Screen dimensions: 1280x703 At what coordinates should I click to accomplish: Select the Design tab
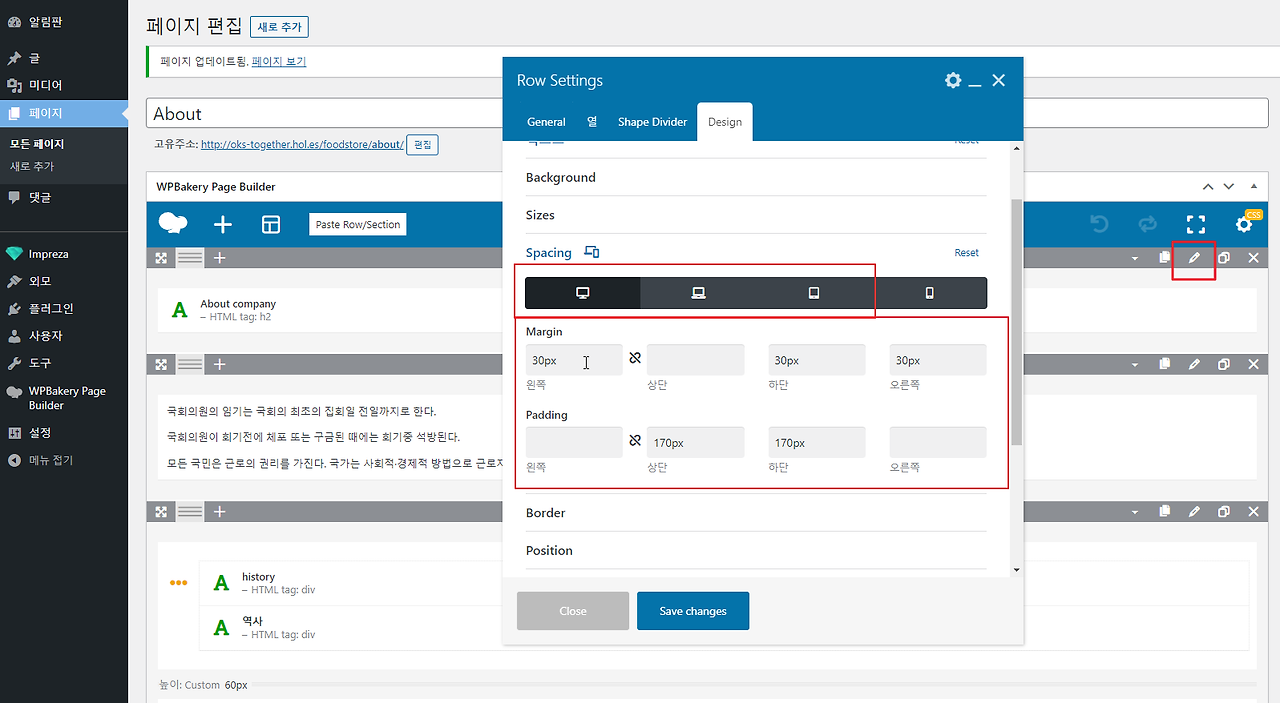pos(725,122)
